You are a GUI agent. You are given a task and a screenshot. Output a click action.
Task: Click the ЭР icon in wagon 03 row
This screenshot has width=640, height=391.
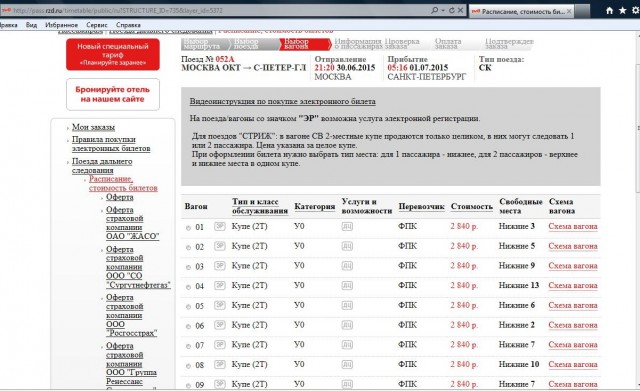[220, 266]
